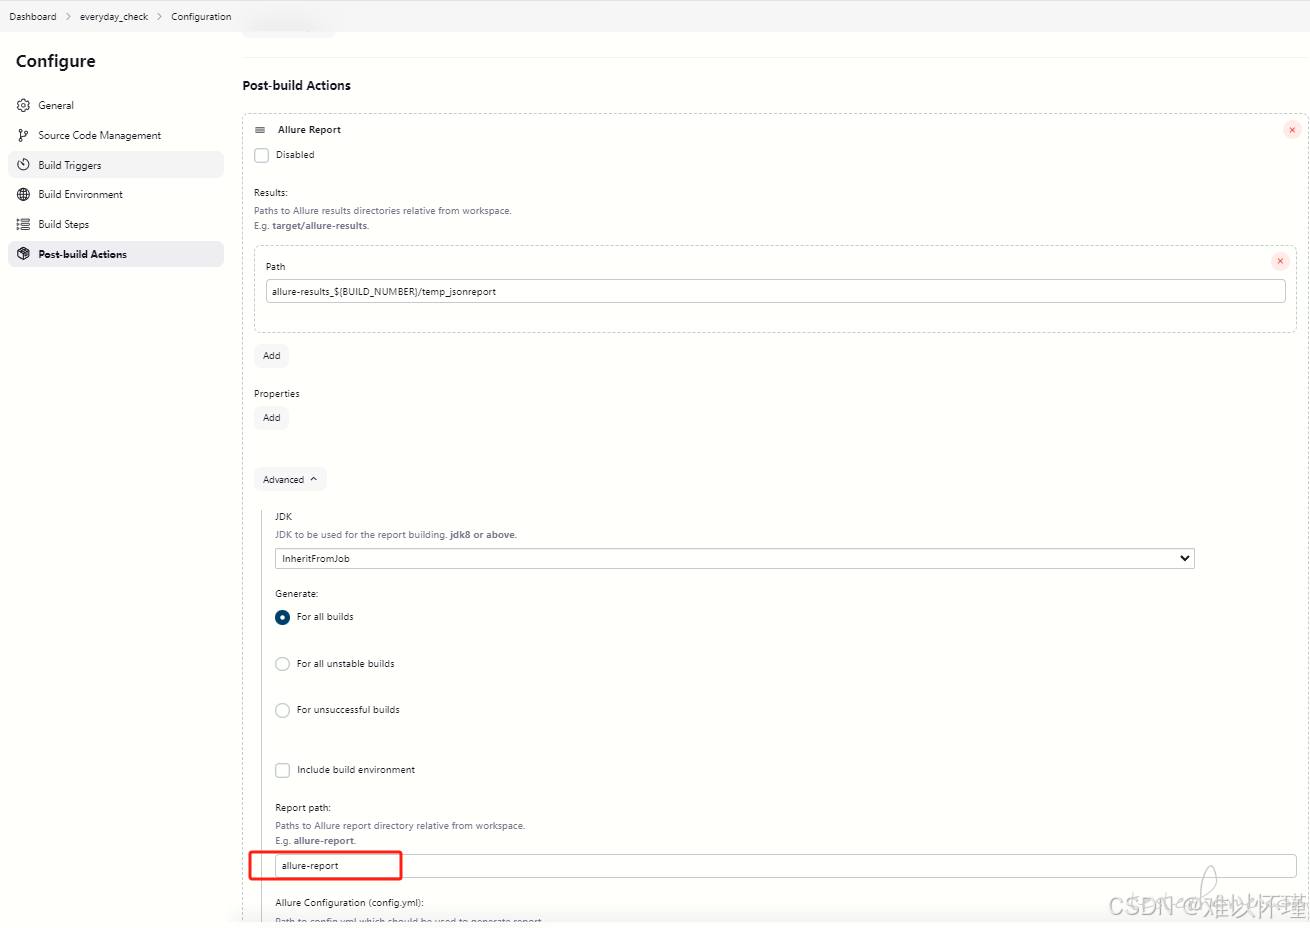Add another results path with Add button
Viewport: 1310px width, 928px height.
coord(272,356)
